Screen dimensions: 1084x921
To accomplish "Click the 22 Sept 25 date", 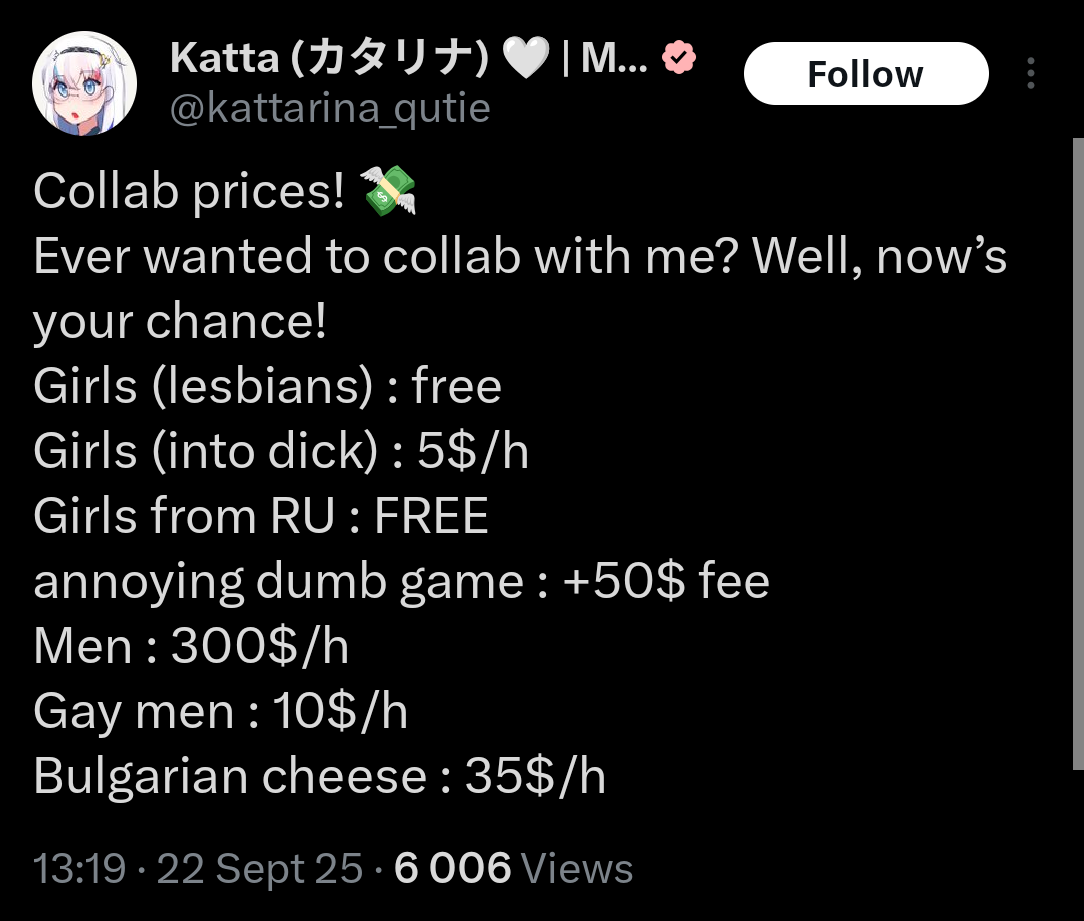I will (260, 868).
